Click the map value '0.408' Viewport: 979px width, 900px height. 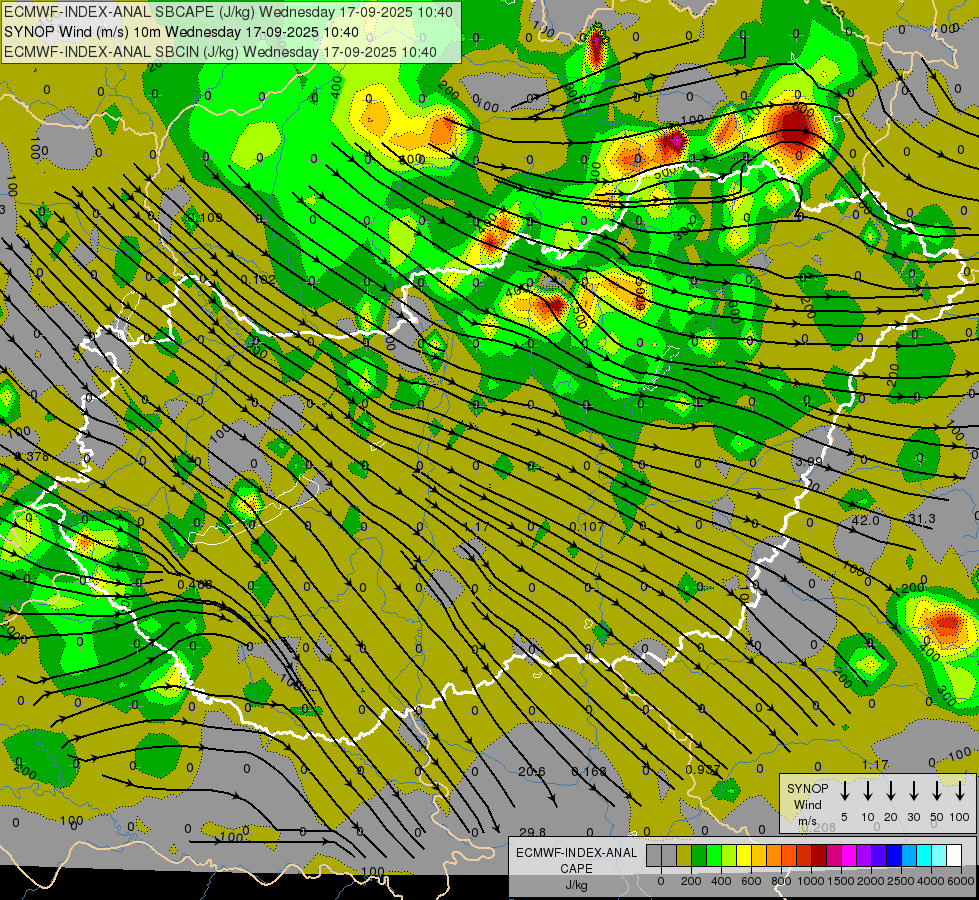coord(195,585)
